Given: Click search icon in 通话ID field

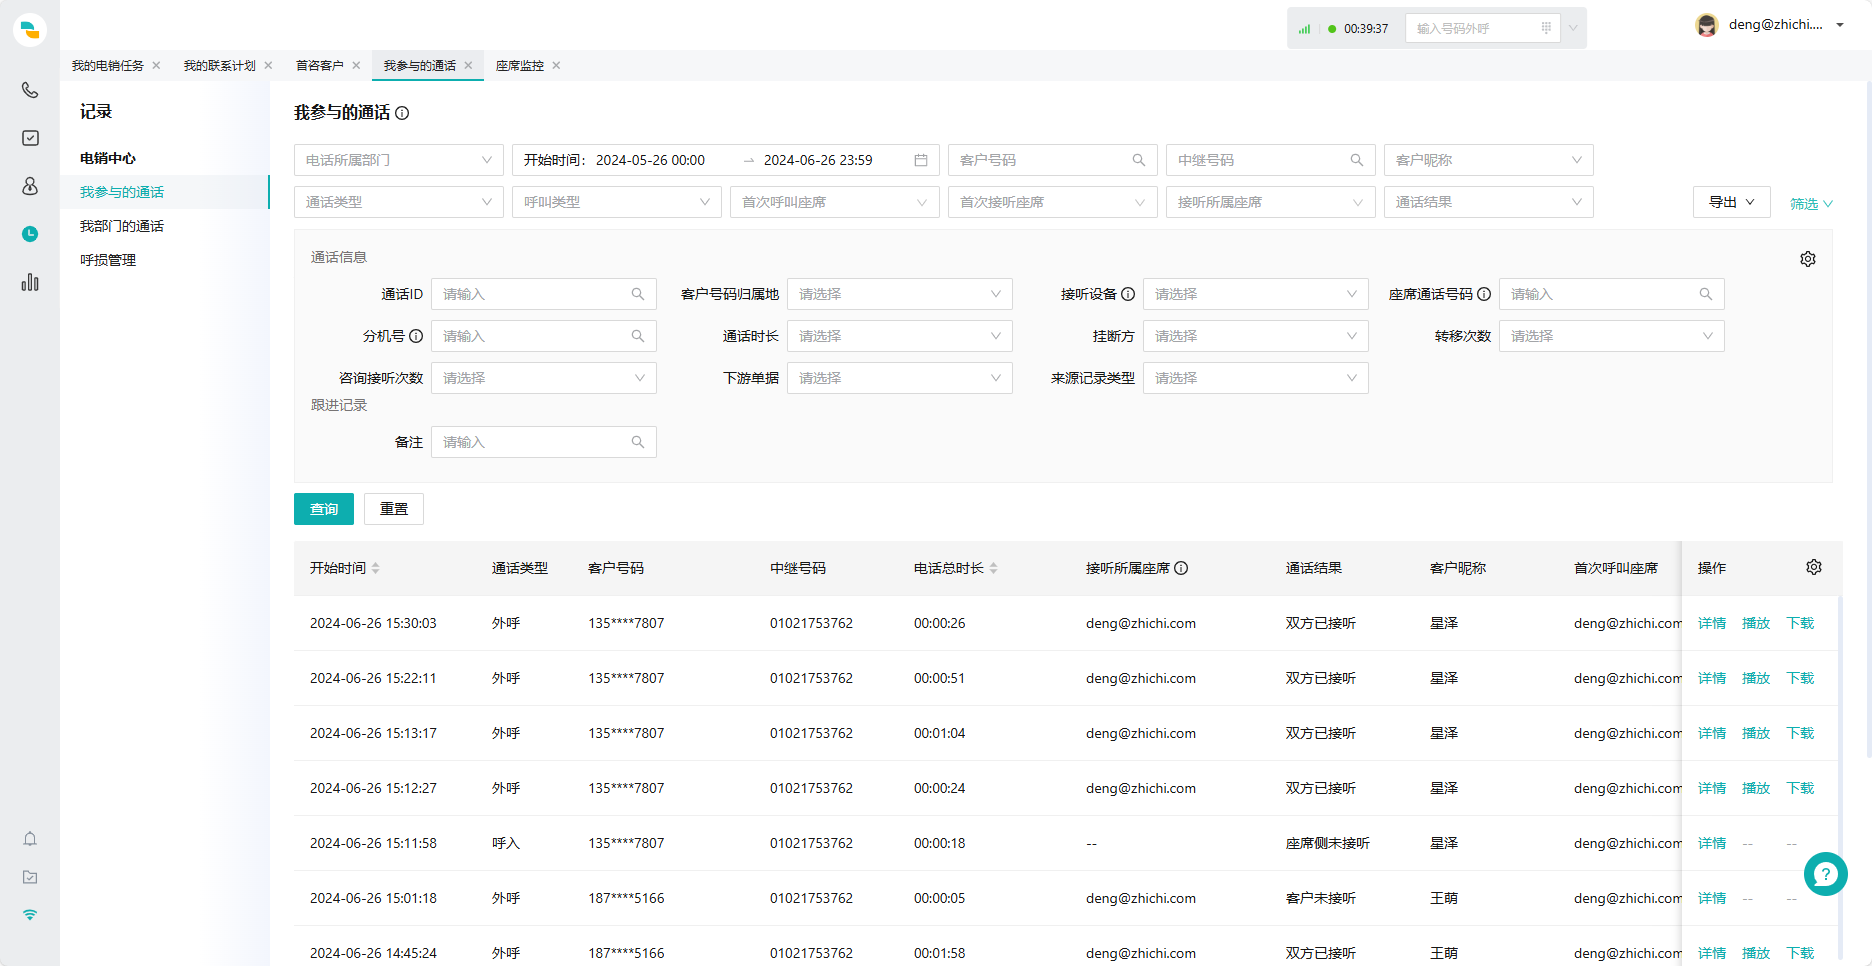Looking at the screenshot, I should tap(638, 294).
